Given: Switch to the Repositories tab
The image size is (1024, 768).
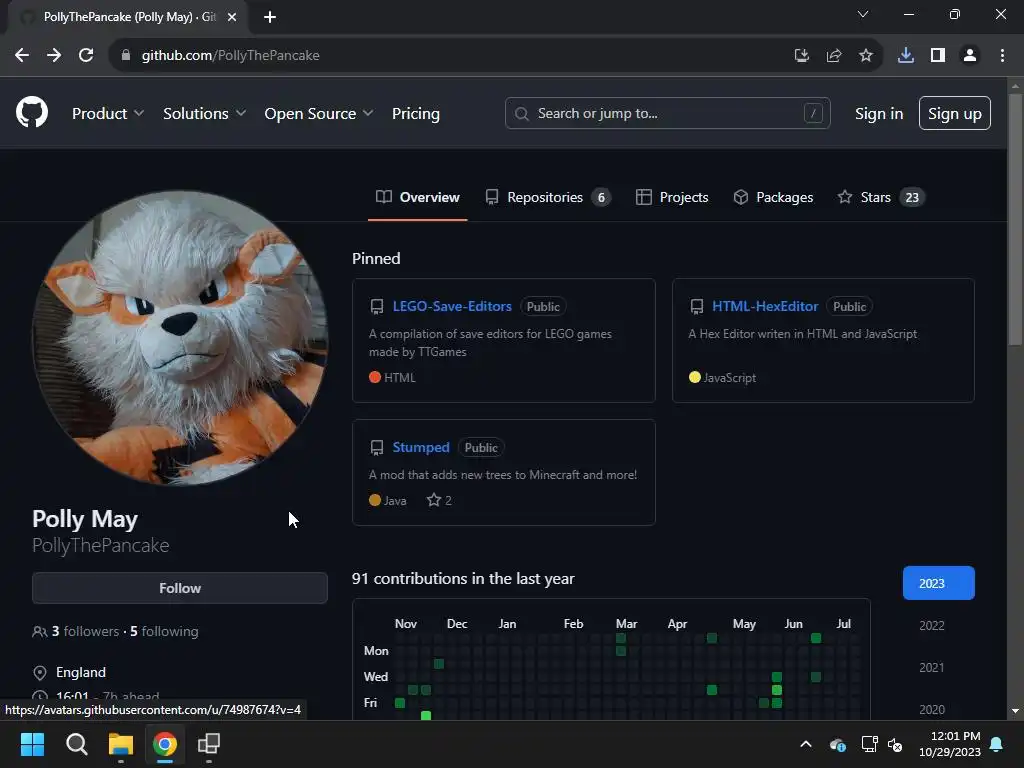Looking at the screenshot, I should coord(548,197).
